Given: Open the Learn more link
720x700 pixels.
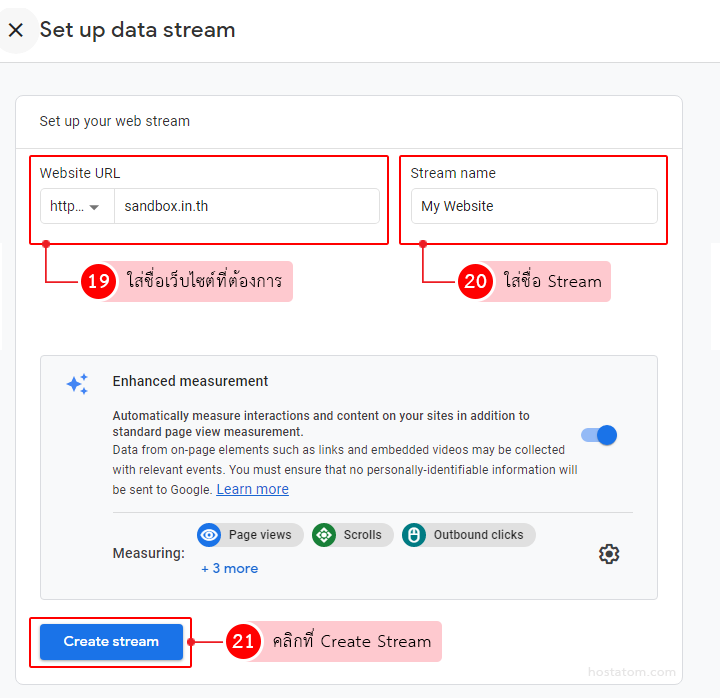Looking at the screenshot, I should pos(252,489).
